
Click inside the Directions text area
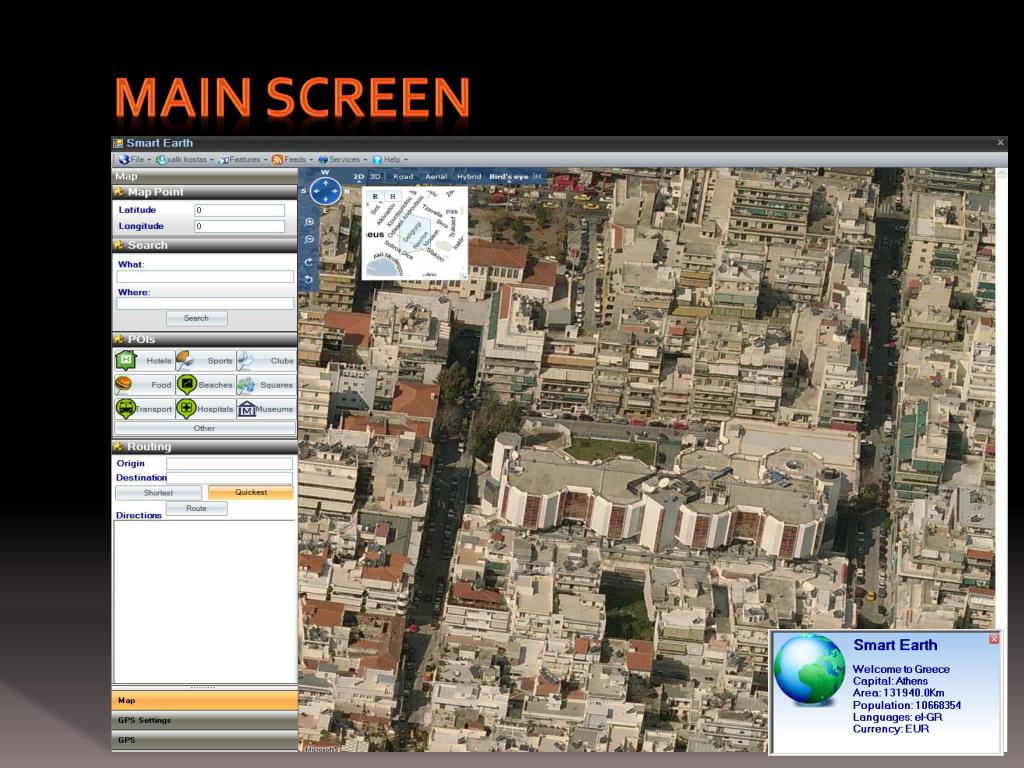point(204,601)
